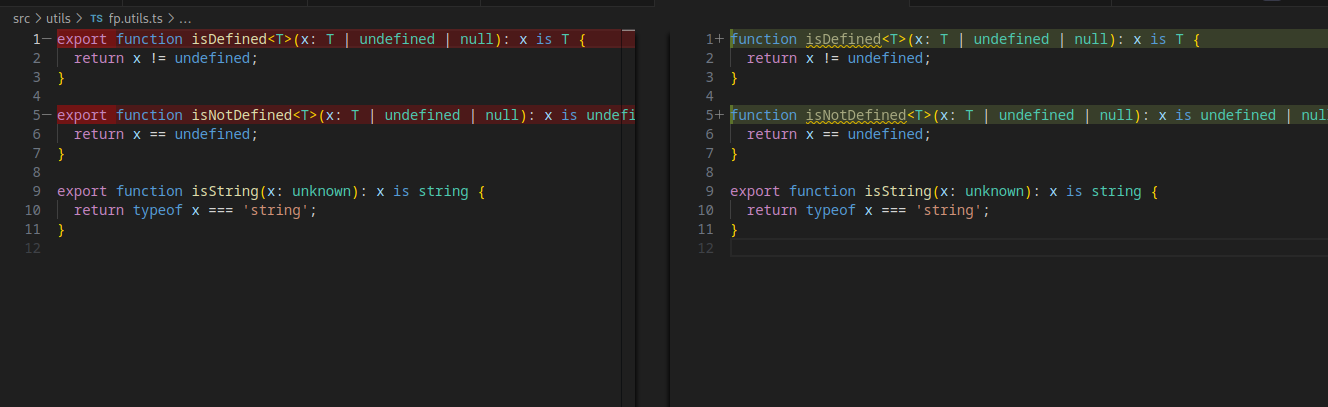Viewport: 1328px width, 407px height.
Task: Click line number 9 in the left pane
Action: tap(36, 191)
